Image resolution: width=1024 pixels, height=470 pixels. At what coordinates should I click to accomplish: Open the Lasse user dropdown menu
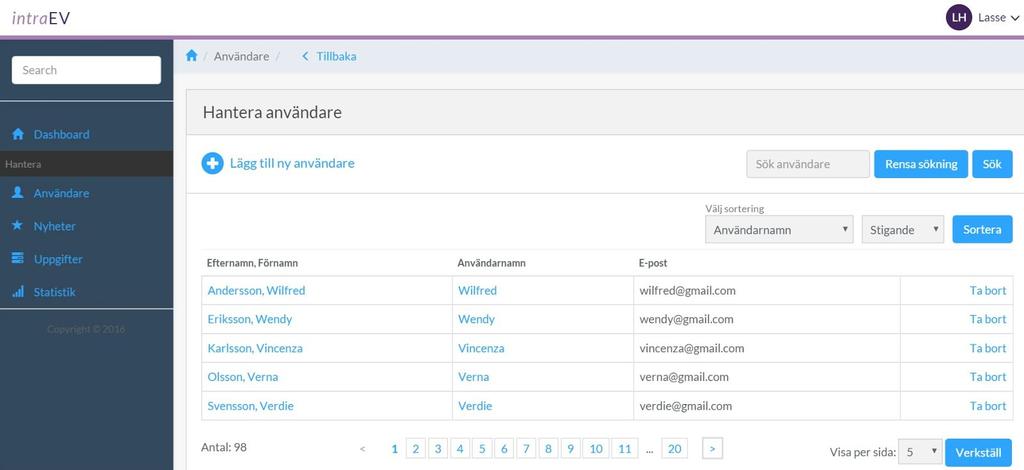tap(999, 18)
